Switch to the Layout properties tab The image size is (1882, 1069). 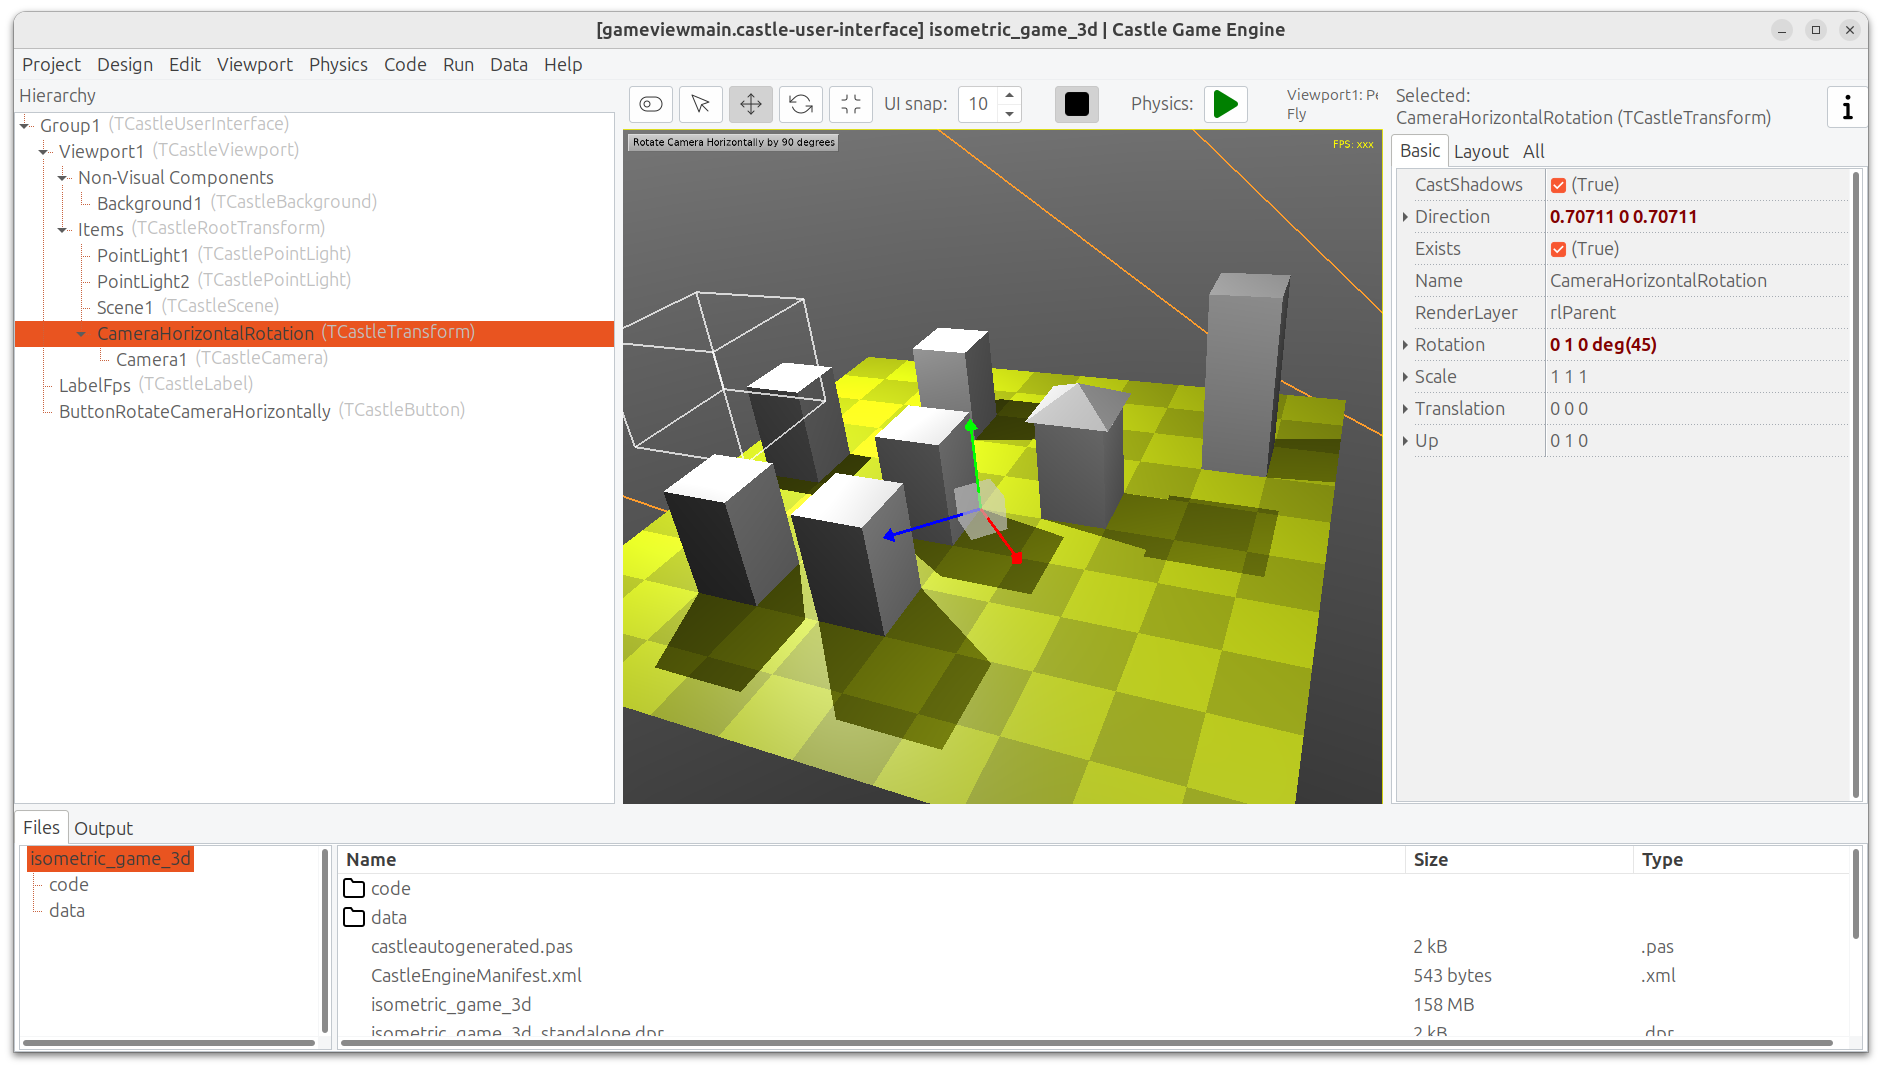(1480, 151)
